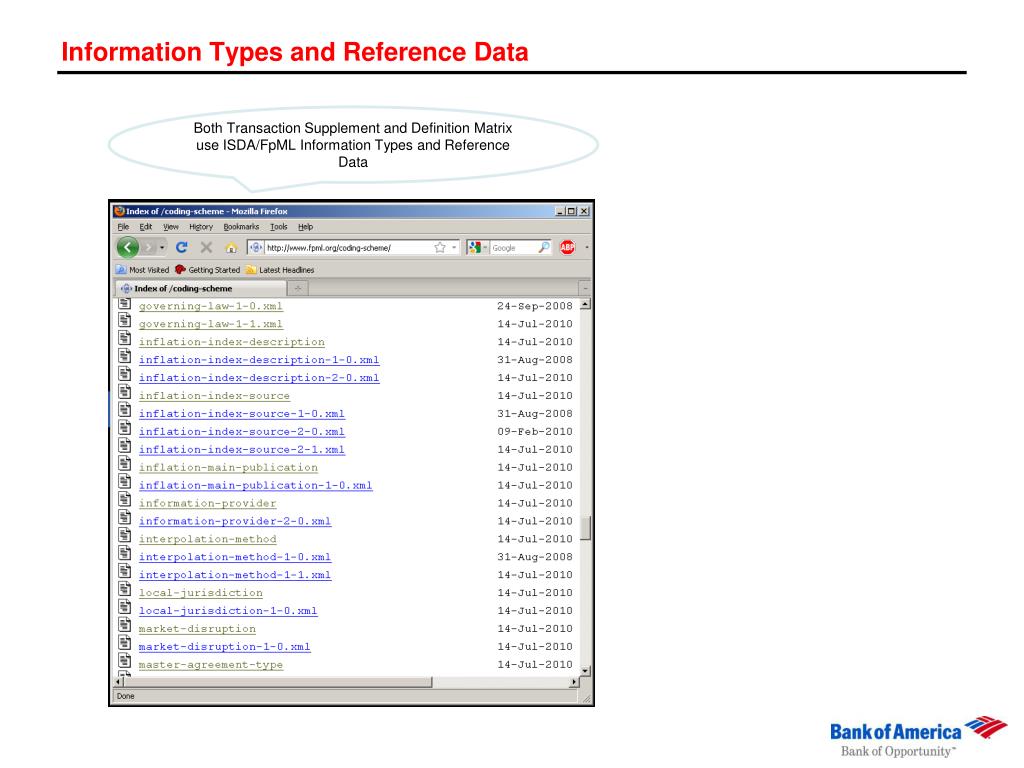Open the search engine chooser dropdown arrow

click(485, 248)
